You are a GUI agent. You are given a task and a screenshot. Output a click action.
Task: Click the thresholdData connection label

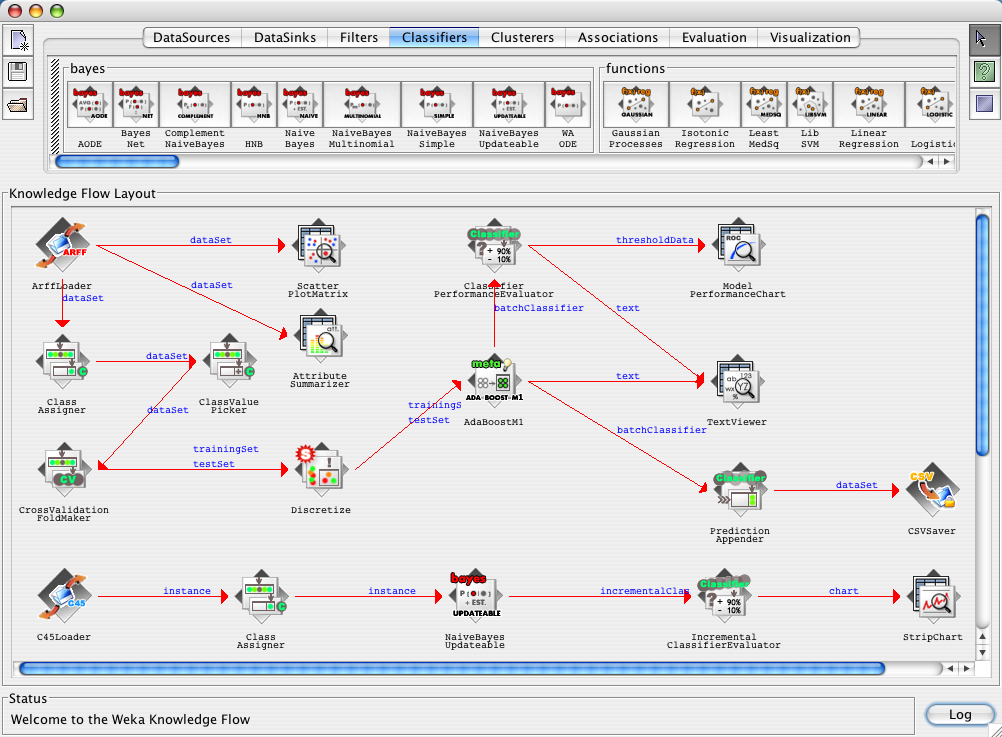tap(654, 240)
